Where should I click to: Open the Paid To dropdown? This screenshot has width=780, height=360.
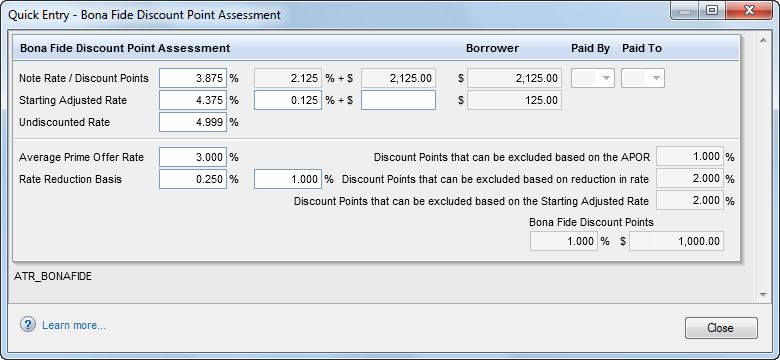coord(643,78)
